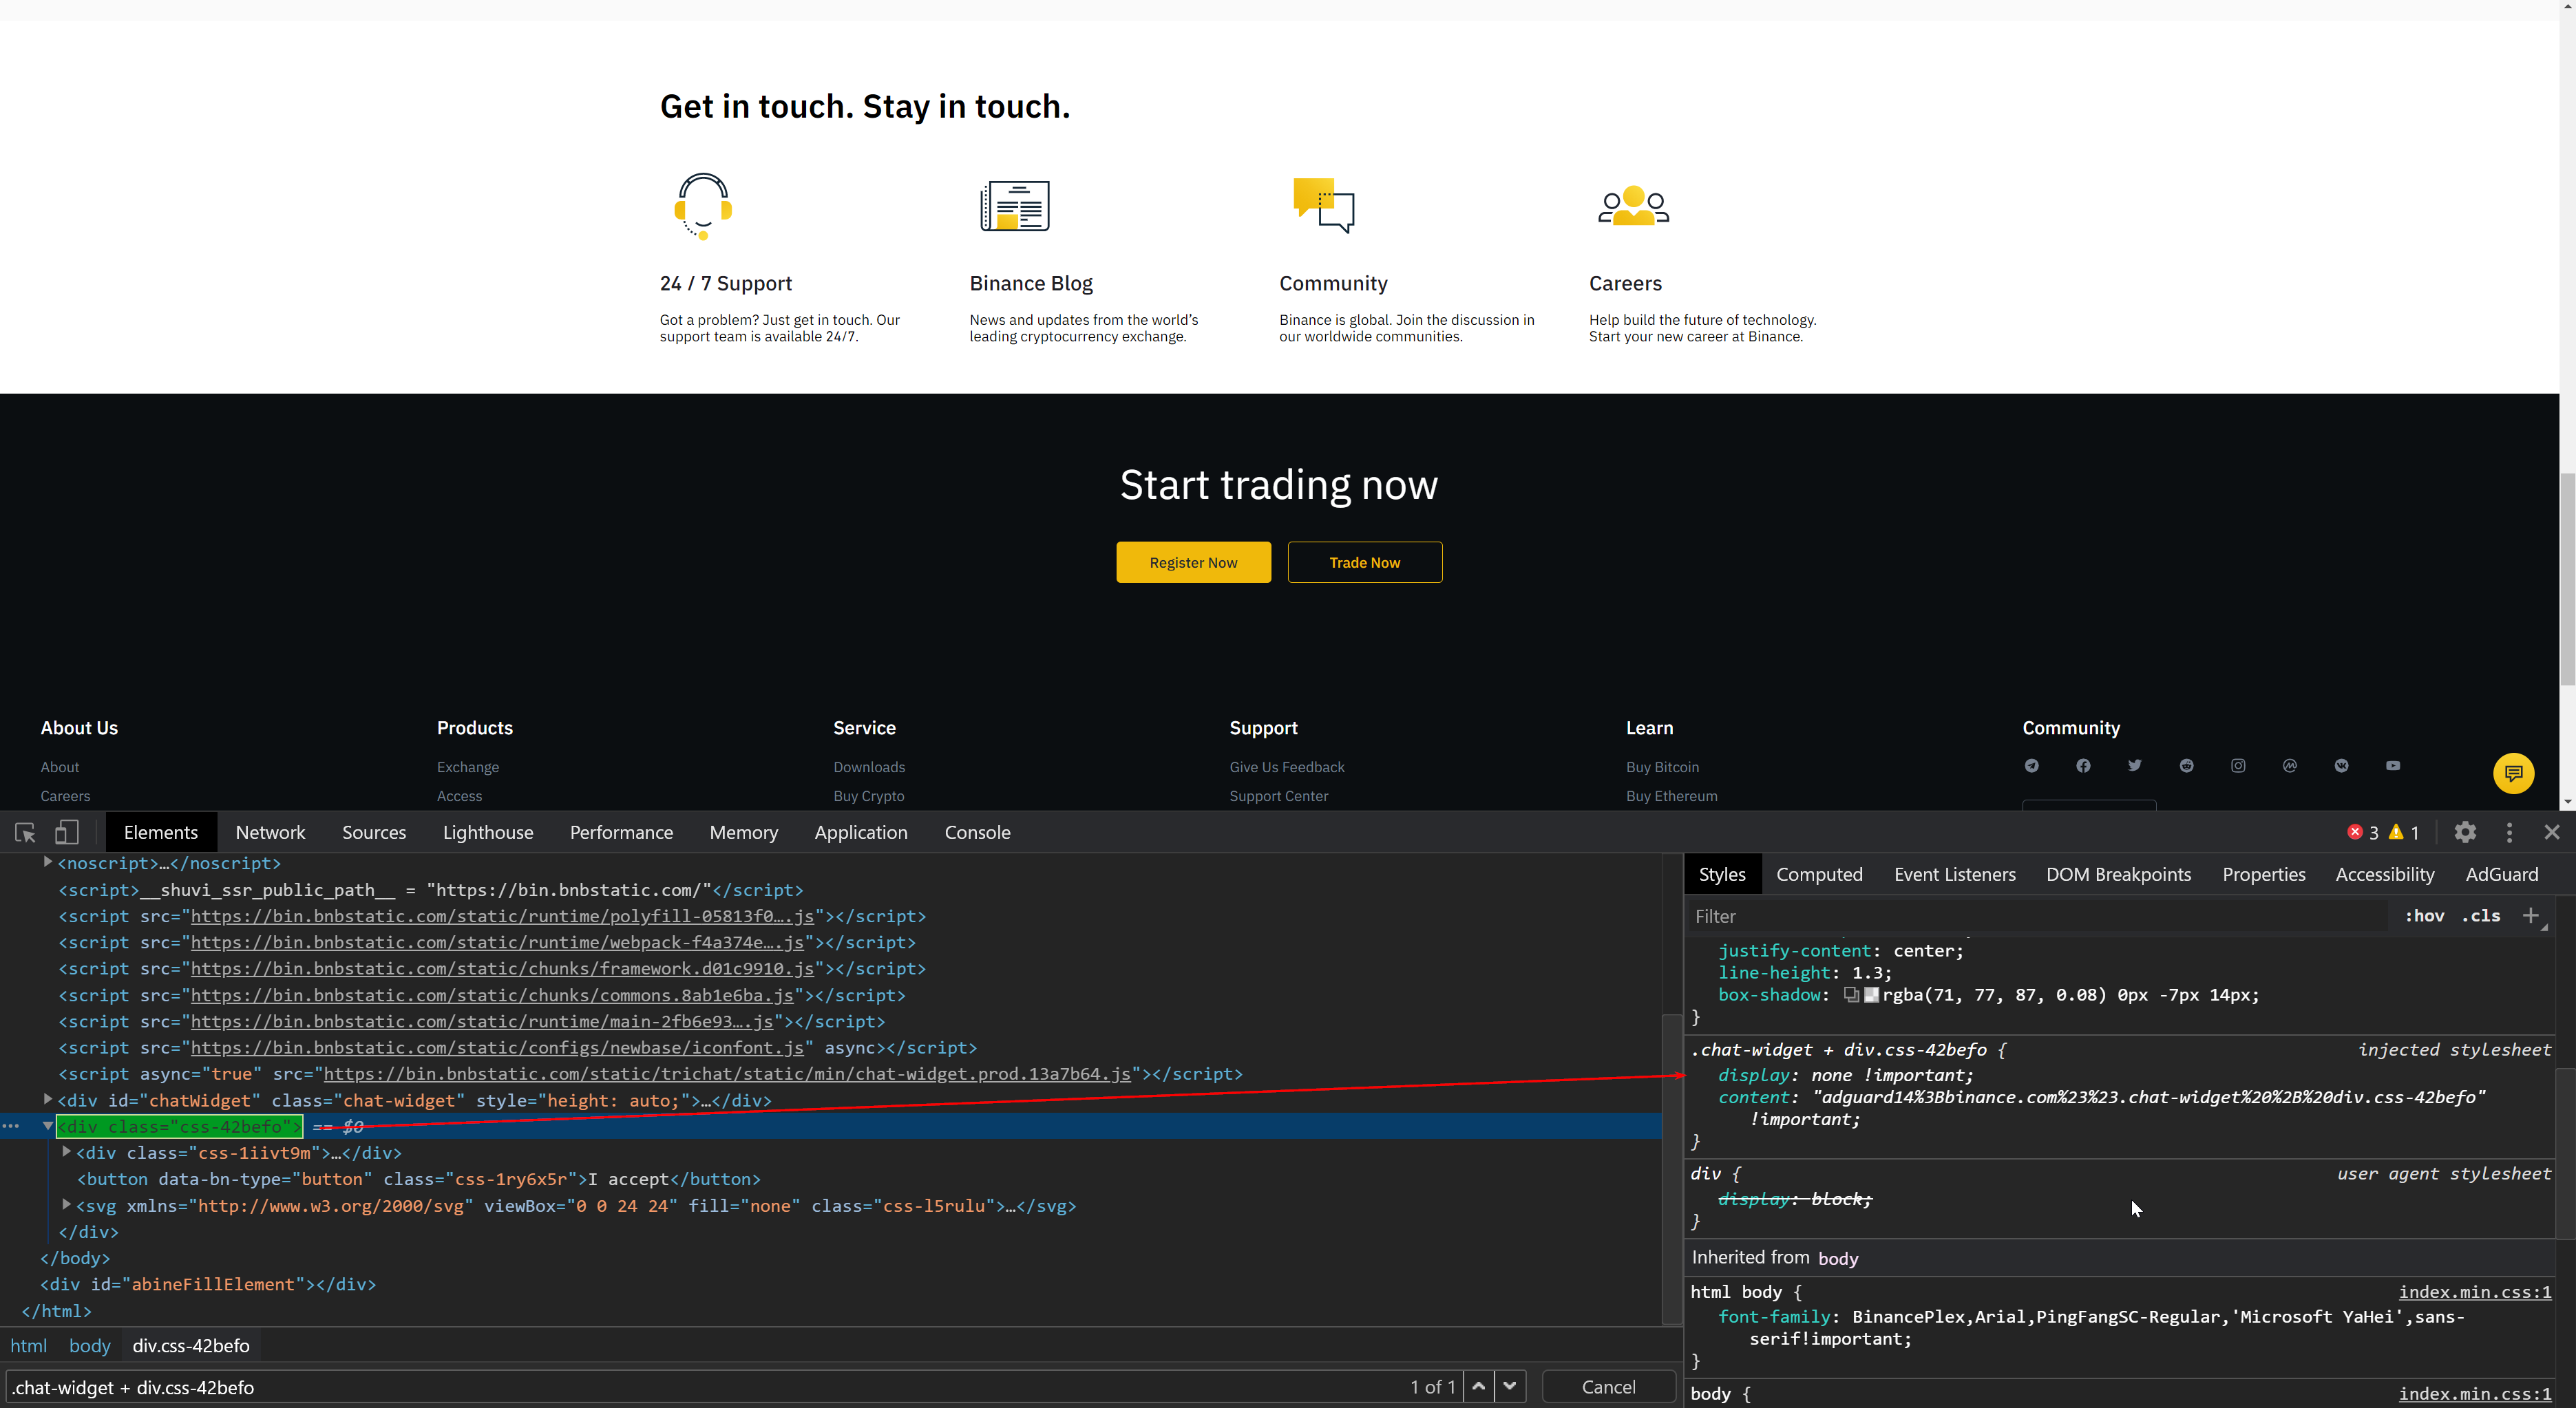Expand the svg css-l5rulu node
This screenshot has height=1408, width=2576.
[66, 1205]
